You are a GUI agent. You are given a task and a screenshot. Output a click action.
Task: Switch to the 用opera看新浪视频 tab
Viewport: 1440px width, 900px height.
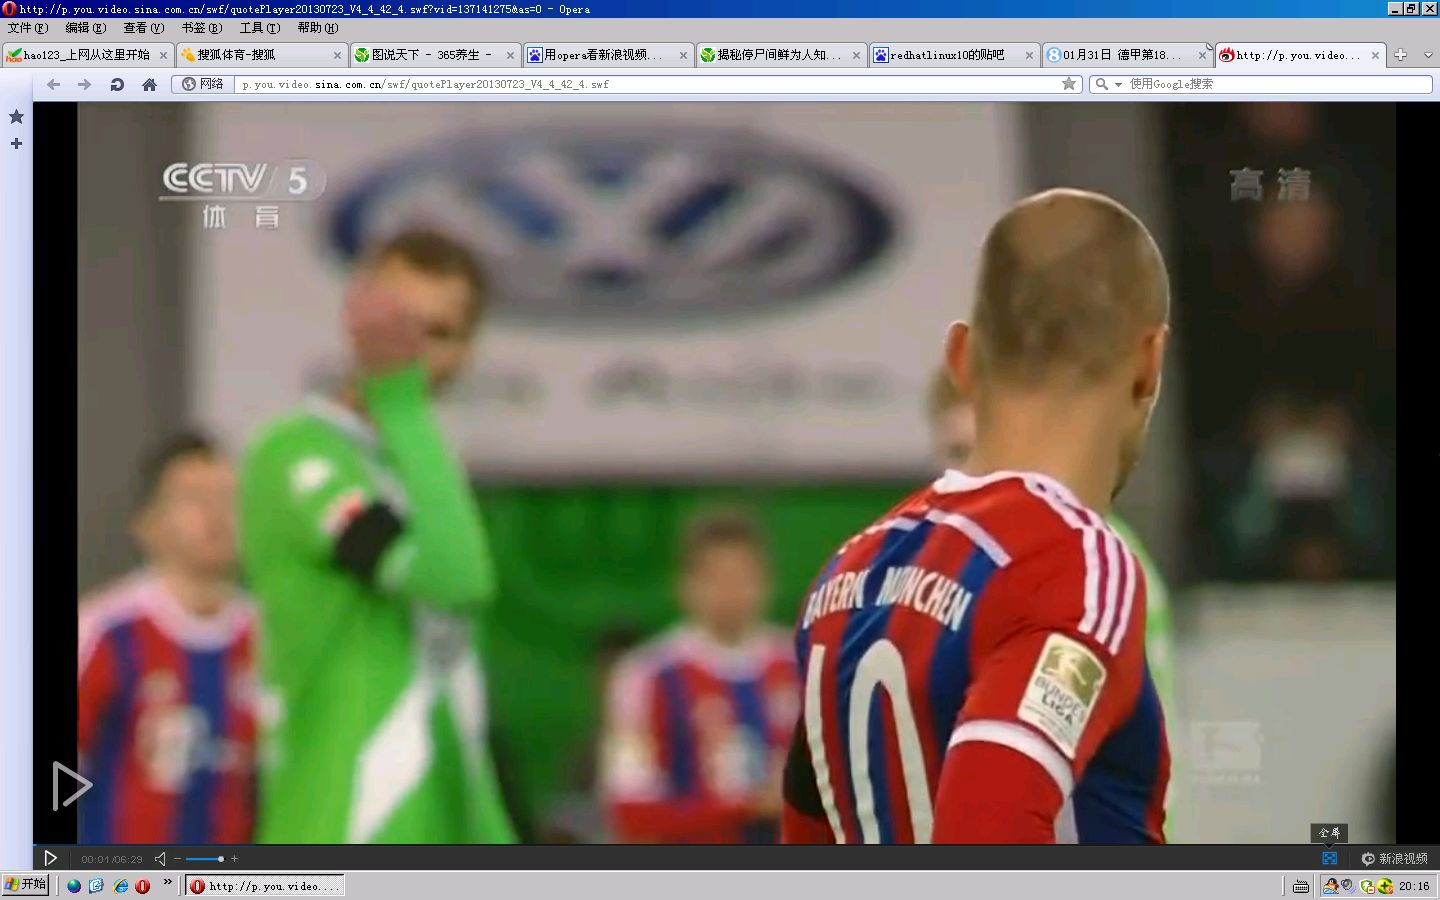[607, 55]
